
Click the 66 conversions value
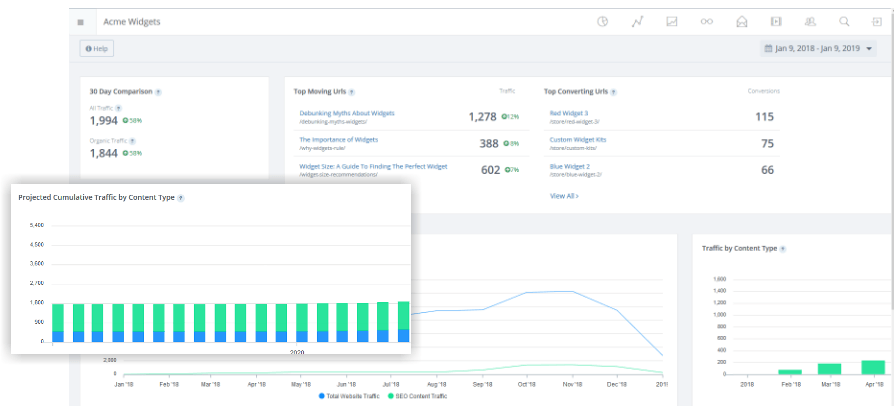pyautogui.click(x=767, y=170)
